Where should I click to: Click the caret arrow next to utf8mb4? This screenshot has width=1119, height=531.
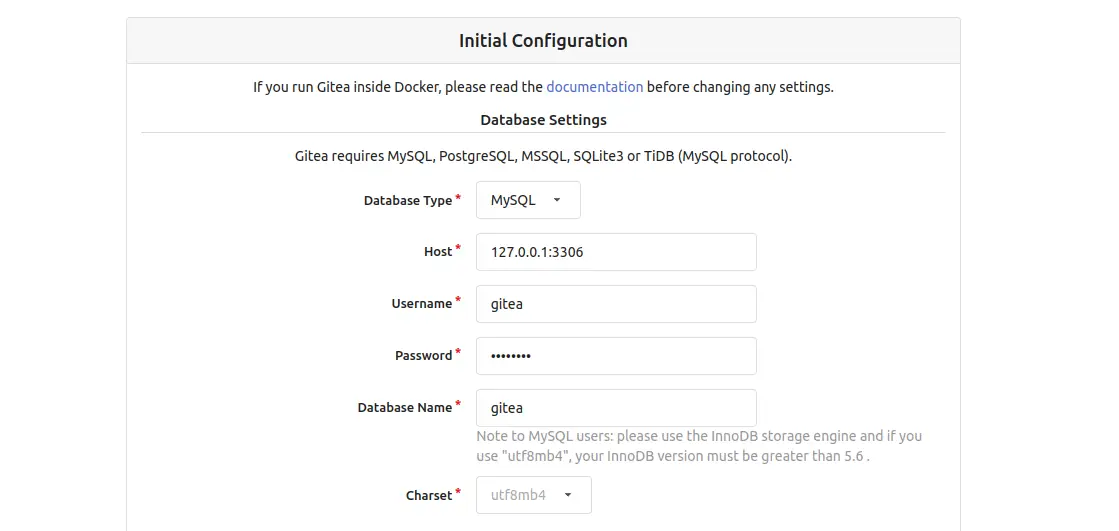click(x=568, y=495)
